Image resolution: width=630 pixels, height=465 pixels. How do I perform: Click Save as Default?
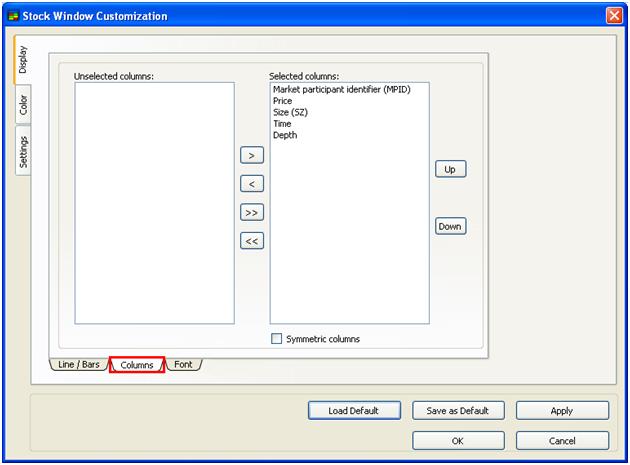click(x=458, y=411)
